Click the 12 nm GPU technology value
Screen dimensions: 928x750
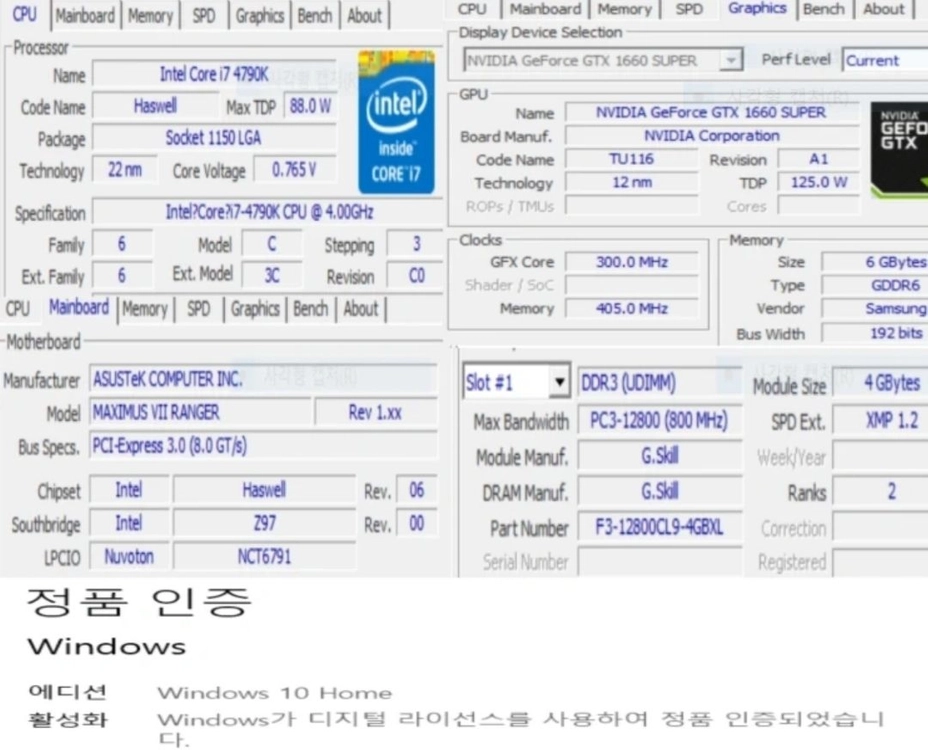[631, 182]
